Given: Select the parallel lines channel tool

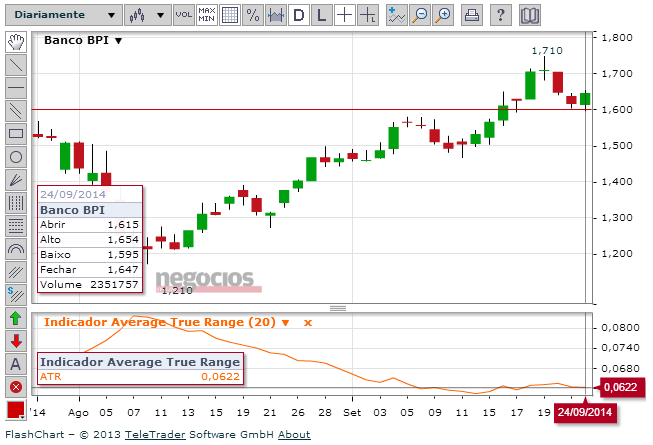Looking at the screenshot, I should [16, 111].
